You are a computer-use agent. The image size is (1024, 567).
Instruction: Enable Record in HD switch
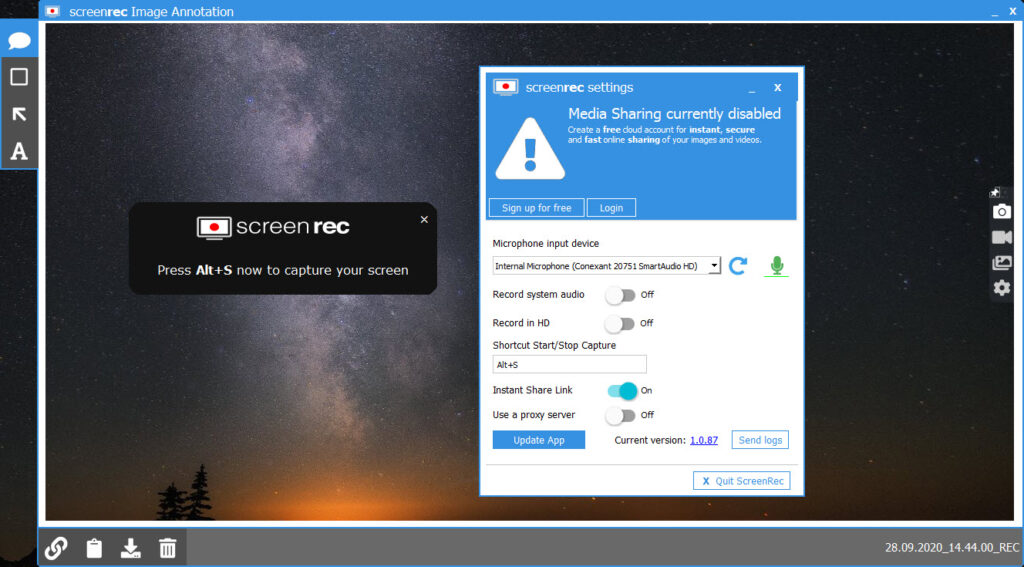(620, 323)
